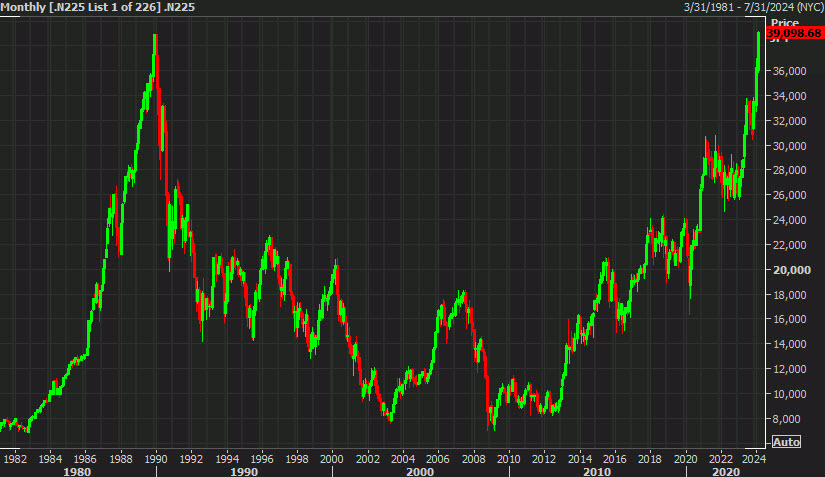
Task: Click the 8,000 price axis label
Action: pyautogui.click(x=787, y=419)
